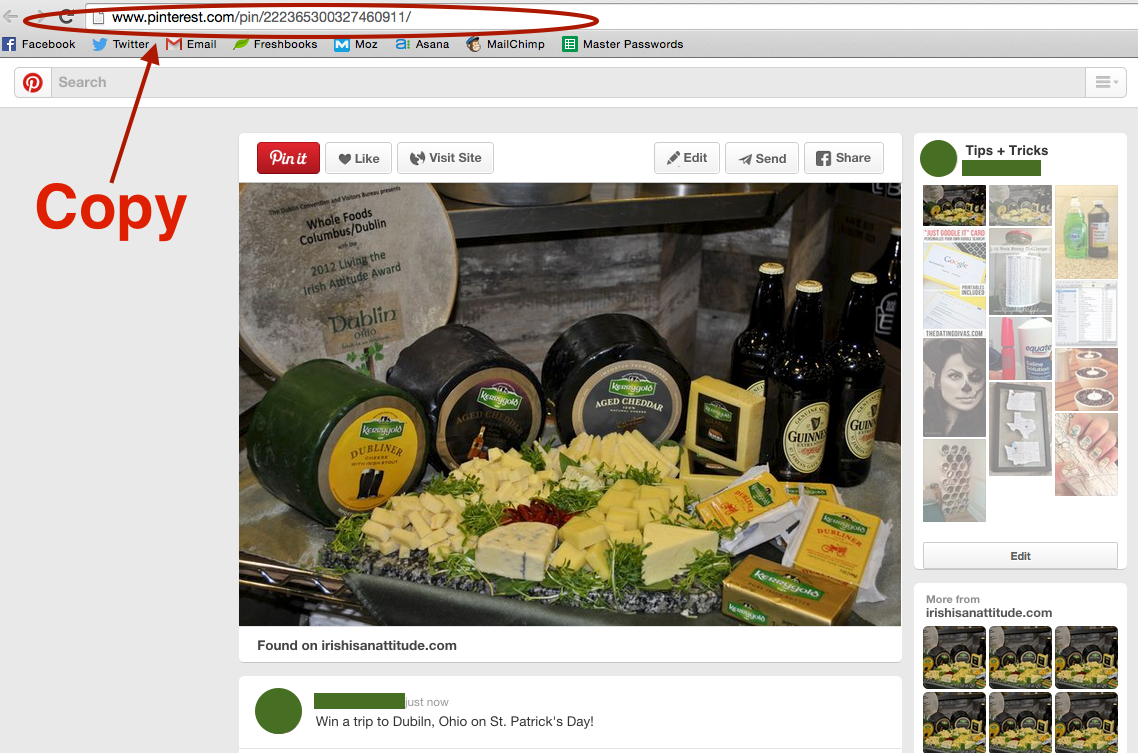Open the Email Gmail bookmark
Viewport: 1138px width, 753px height.
coord(192,44)
